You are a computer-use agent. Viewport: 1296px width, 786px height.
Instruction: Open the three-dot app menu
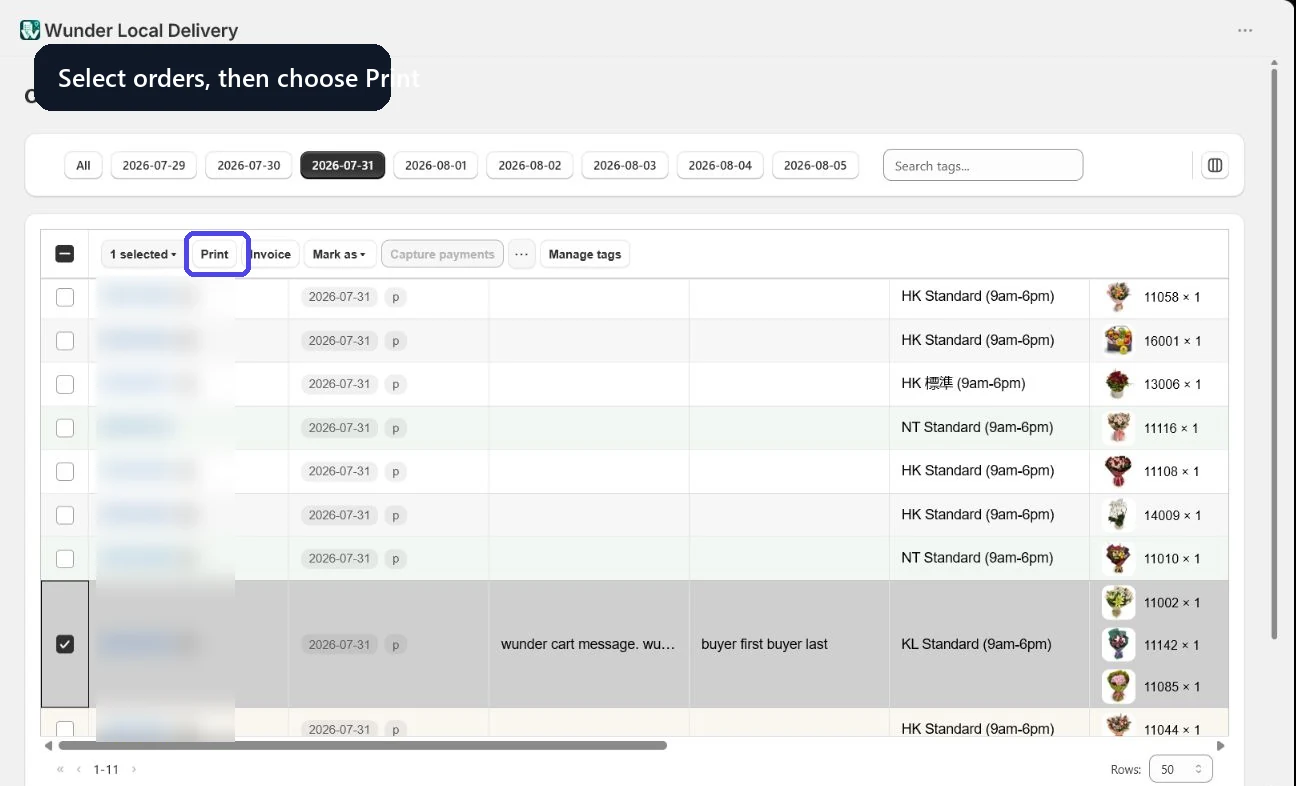click(1245, 30)
